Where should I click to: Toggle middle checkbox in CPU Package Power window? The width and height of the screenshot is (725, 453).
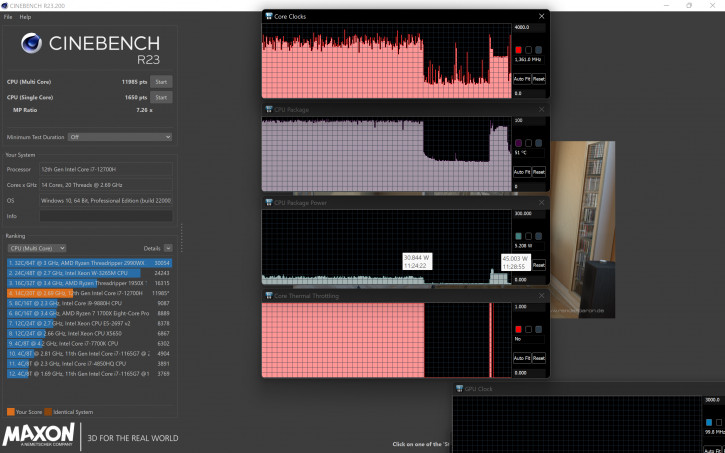click(528, 236)
